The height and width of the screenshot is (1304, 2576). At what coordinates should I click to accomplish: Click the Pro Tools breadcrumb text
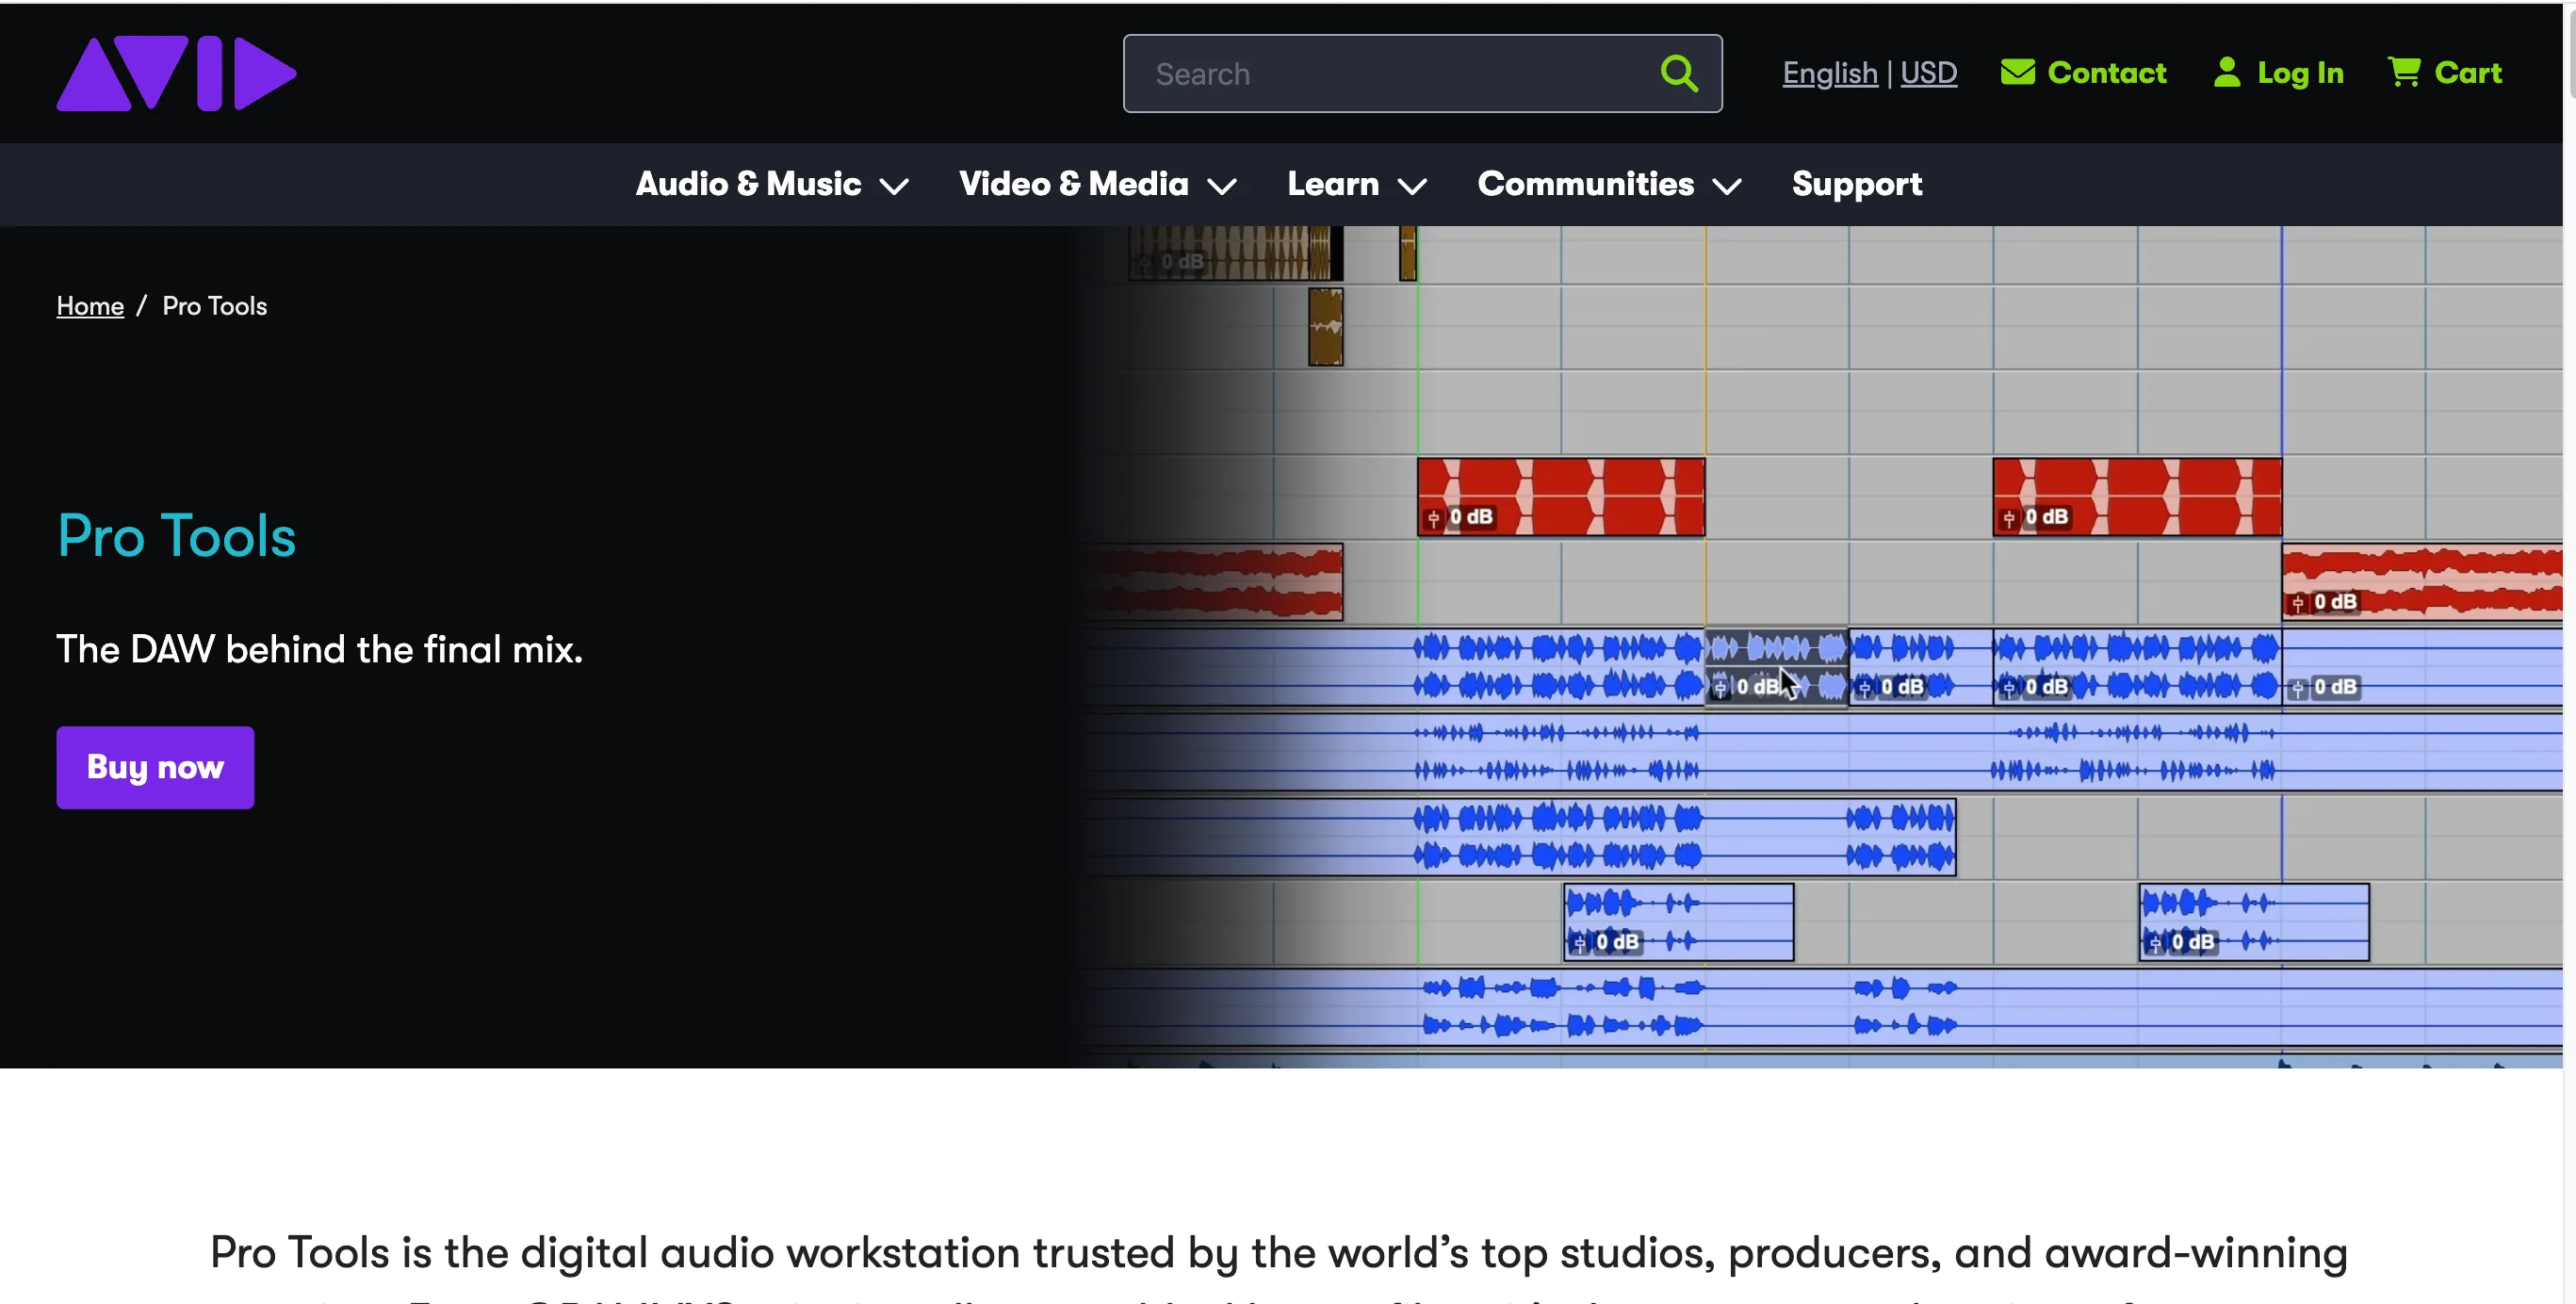click(x=214, y=306)
